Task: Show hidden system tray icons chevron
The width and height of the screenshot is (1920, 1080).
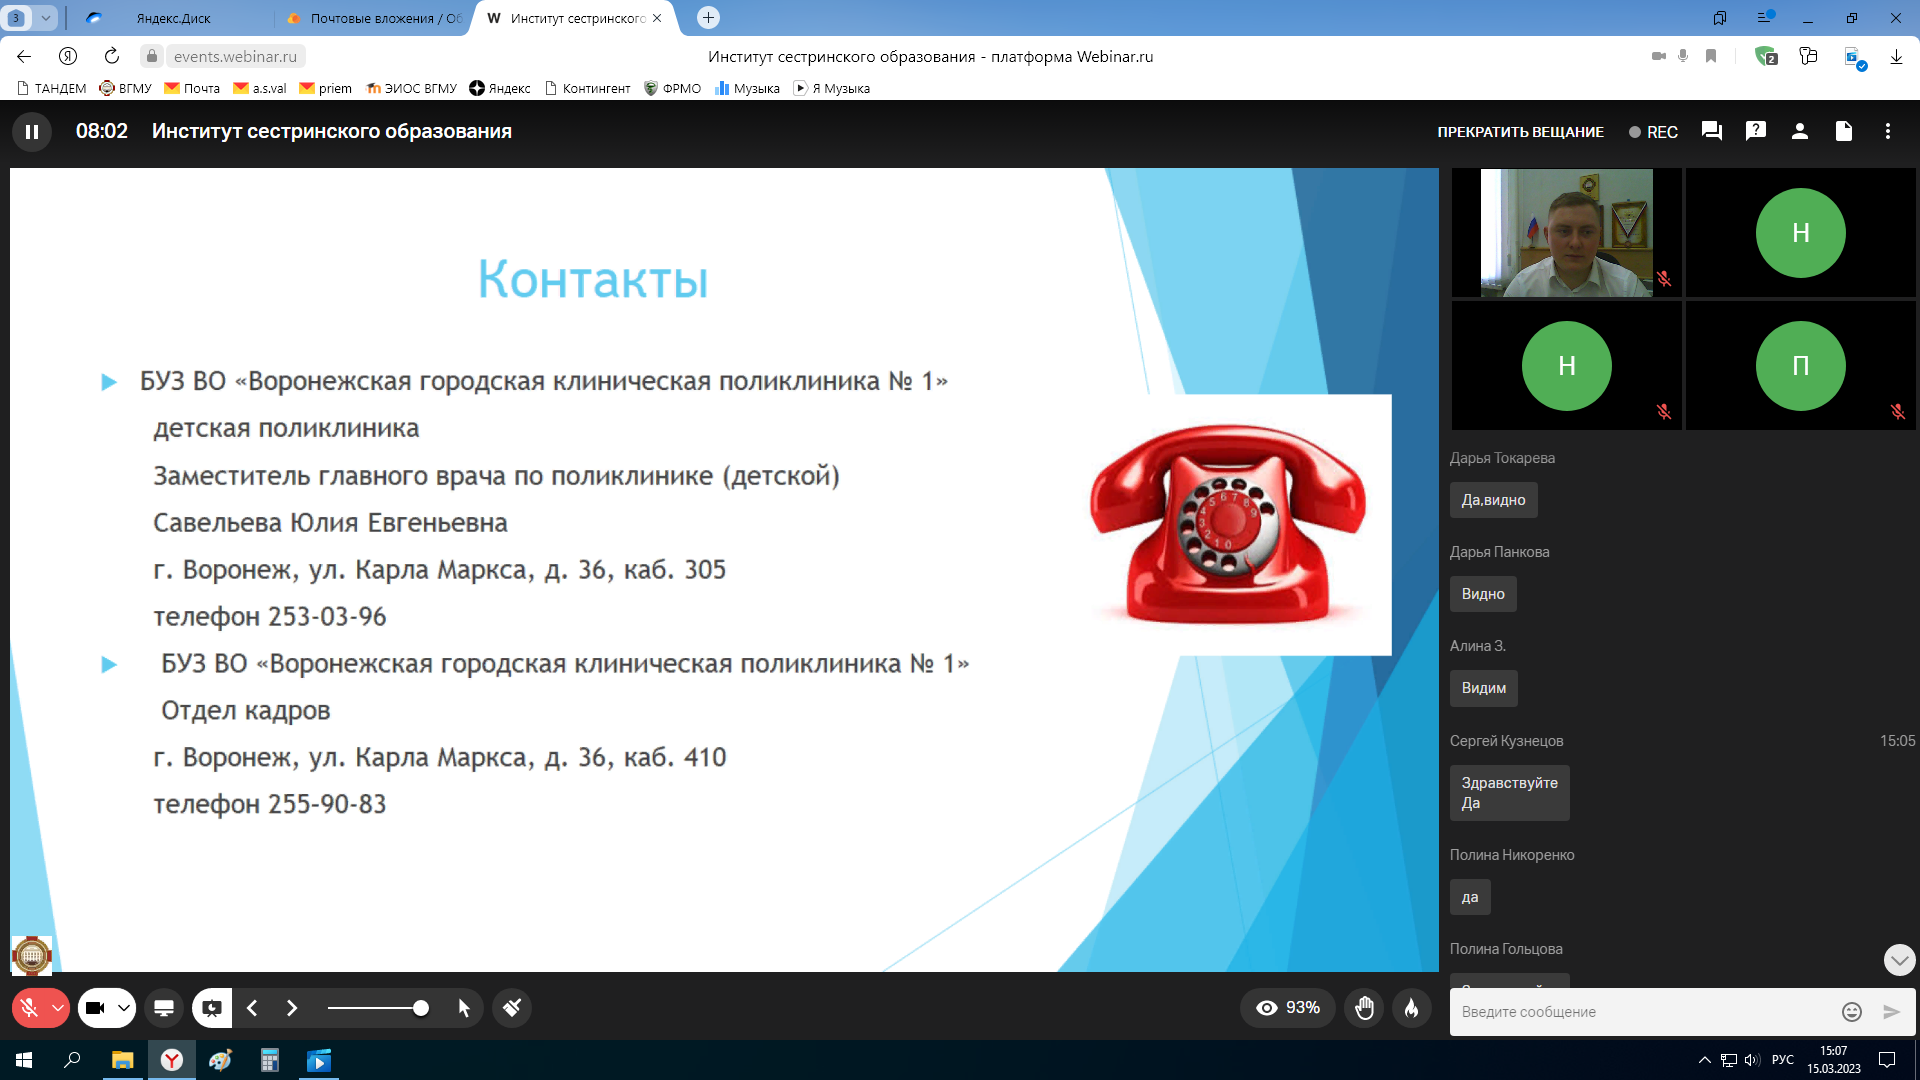Action: coord(1704,1061)
